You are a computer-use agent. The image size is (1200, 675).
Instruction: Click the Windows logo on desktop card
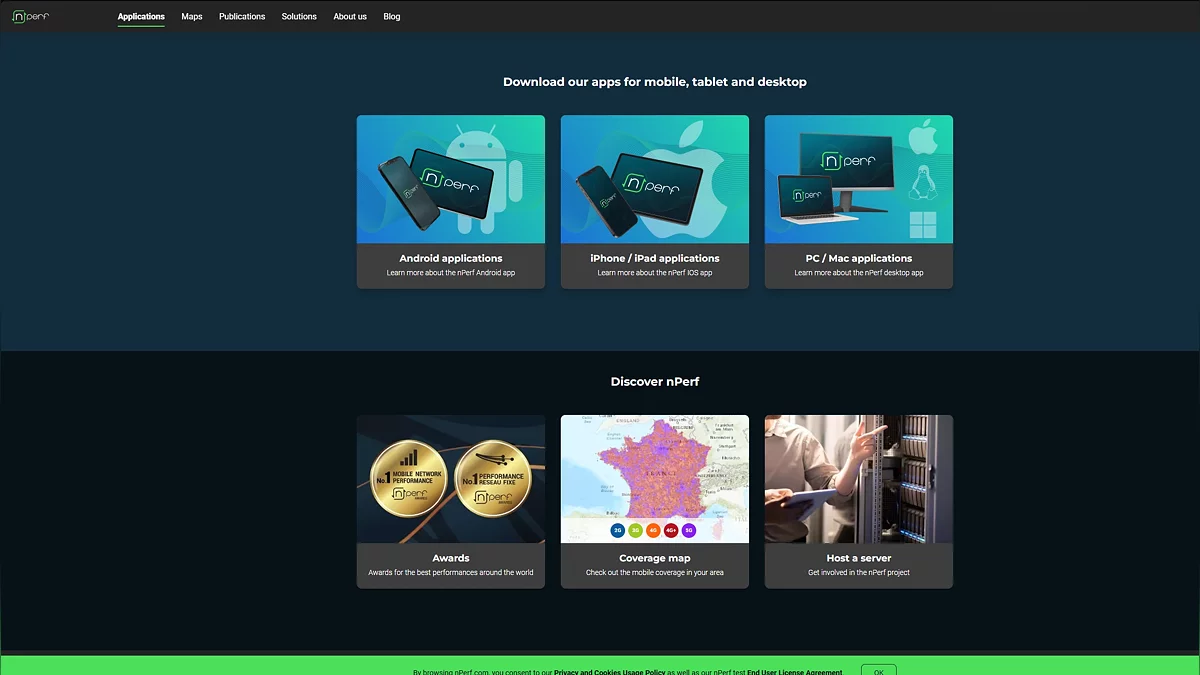tap(922, 225)
